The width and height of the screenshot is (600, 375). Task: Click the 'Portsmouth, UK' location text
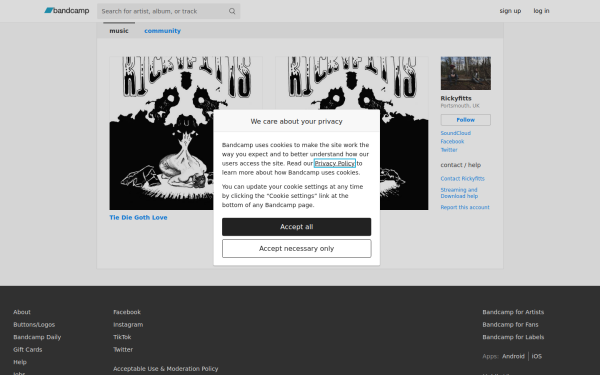[x=460, y=106]
